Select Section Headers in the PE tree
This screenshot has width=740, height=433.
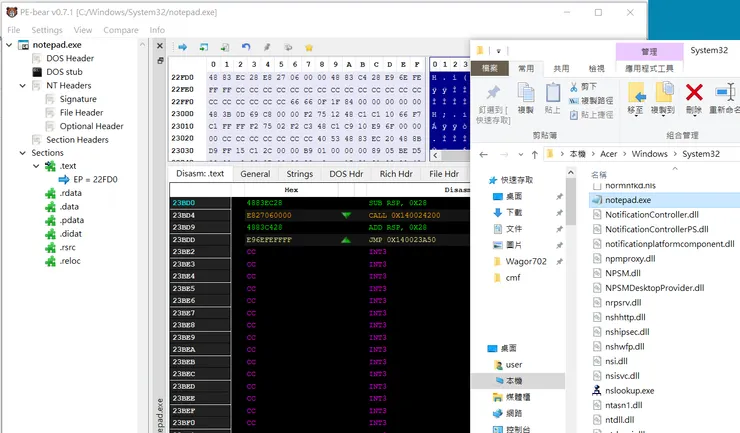77,140
